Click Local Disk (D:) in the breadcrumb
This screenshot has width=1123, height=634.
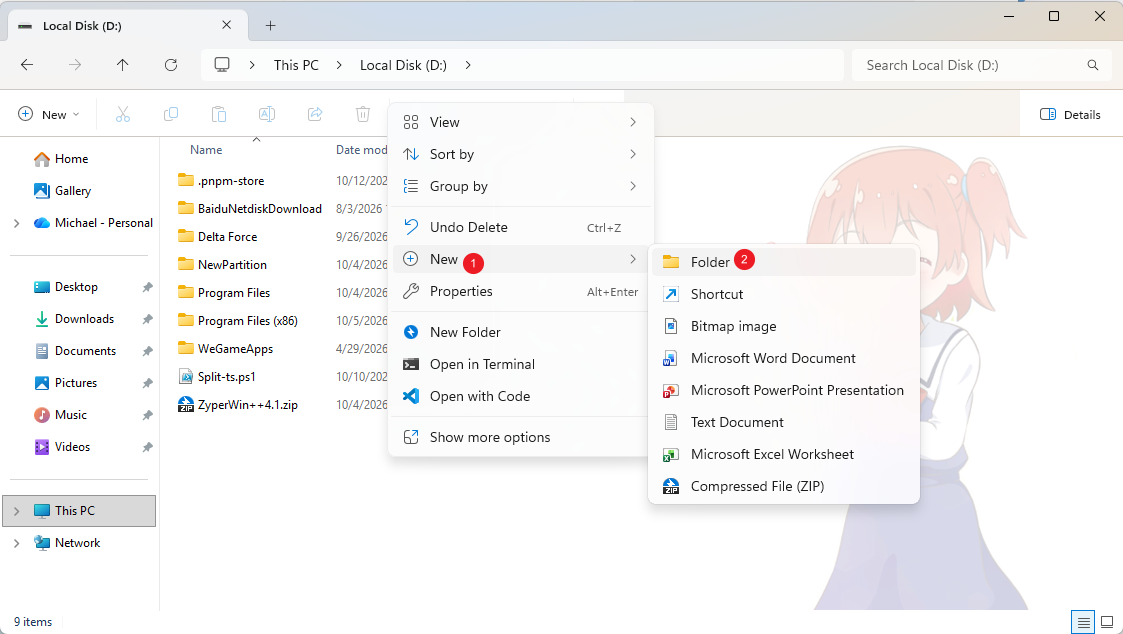point(403,65)
